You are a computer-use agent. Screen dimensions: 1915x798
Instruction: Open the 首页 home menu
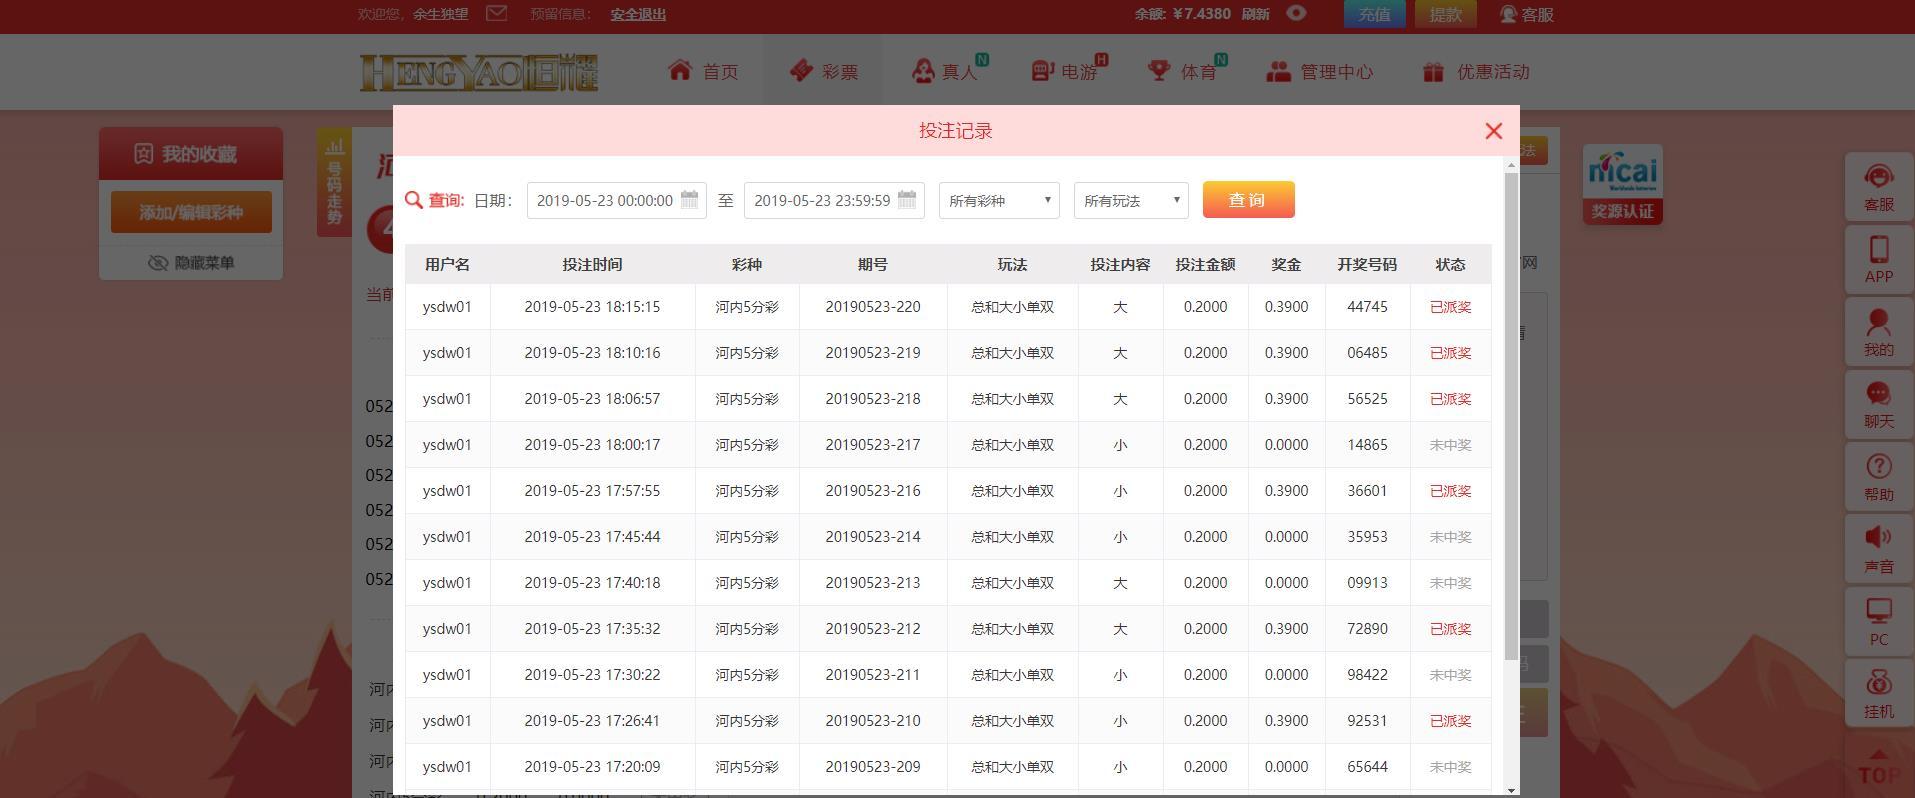(x=704, y=71)
